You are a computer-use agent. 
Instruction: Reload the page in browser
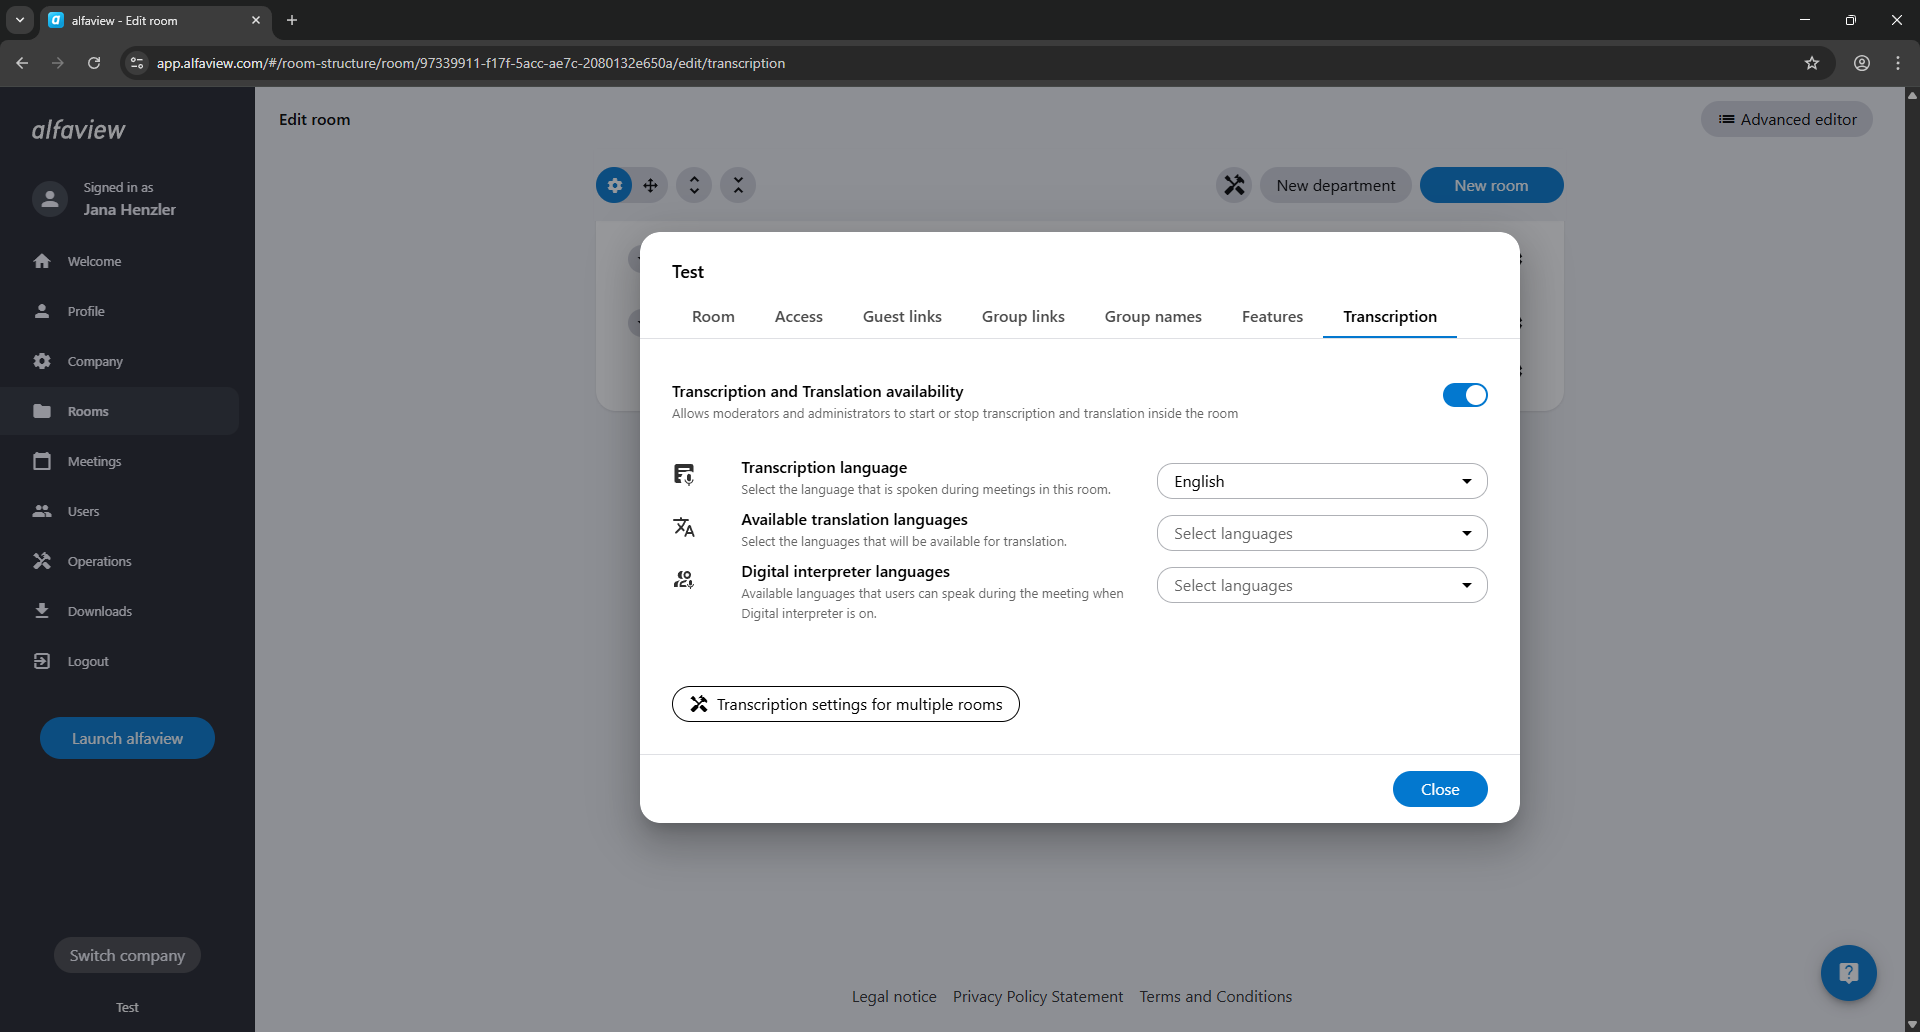94,63
